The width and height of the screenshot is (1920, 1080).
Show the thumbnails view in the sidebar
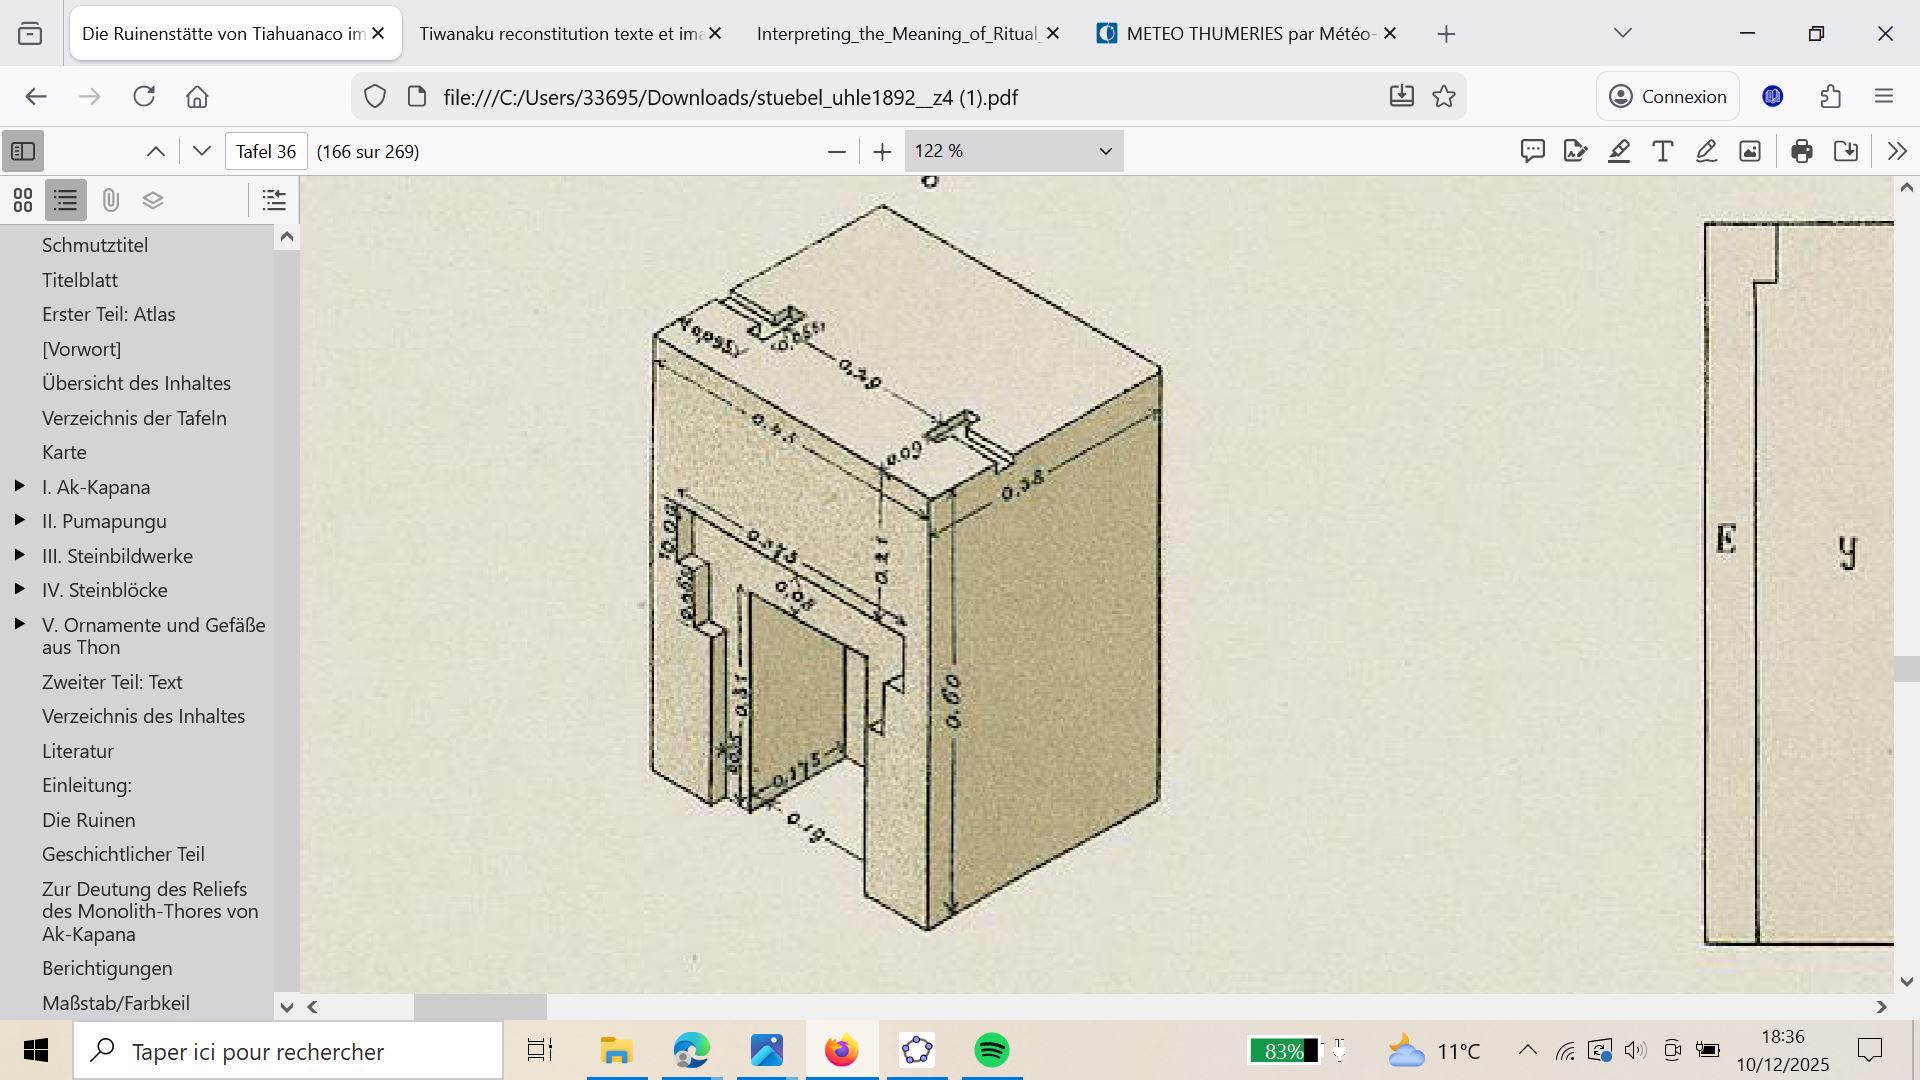(x=23, y=200)
